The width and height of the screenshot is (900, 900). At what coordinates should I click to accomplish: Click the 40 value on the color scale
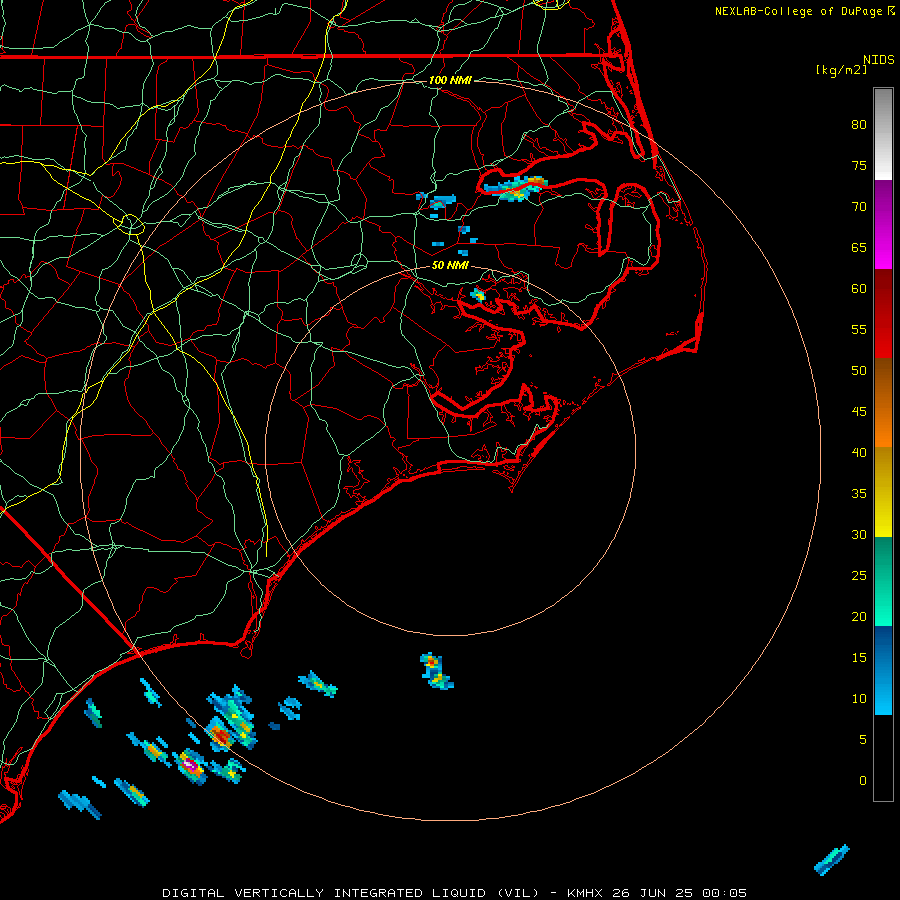tap(859, 453)
